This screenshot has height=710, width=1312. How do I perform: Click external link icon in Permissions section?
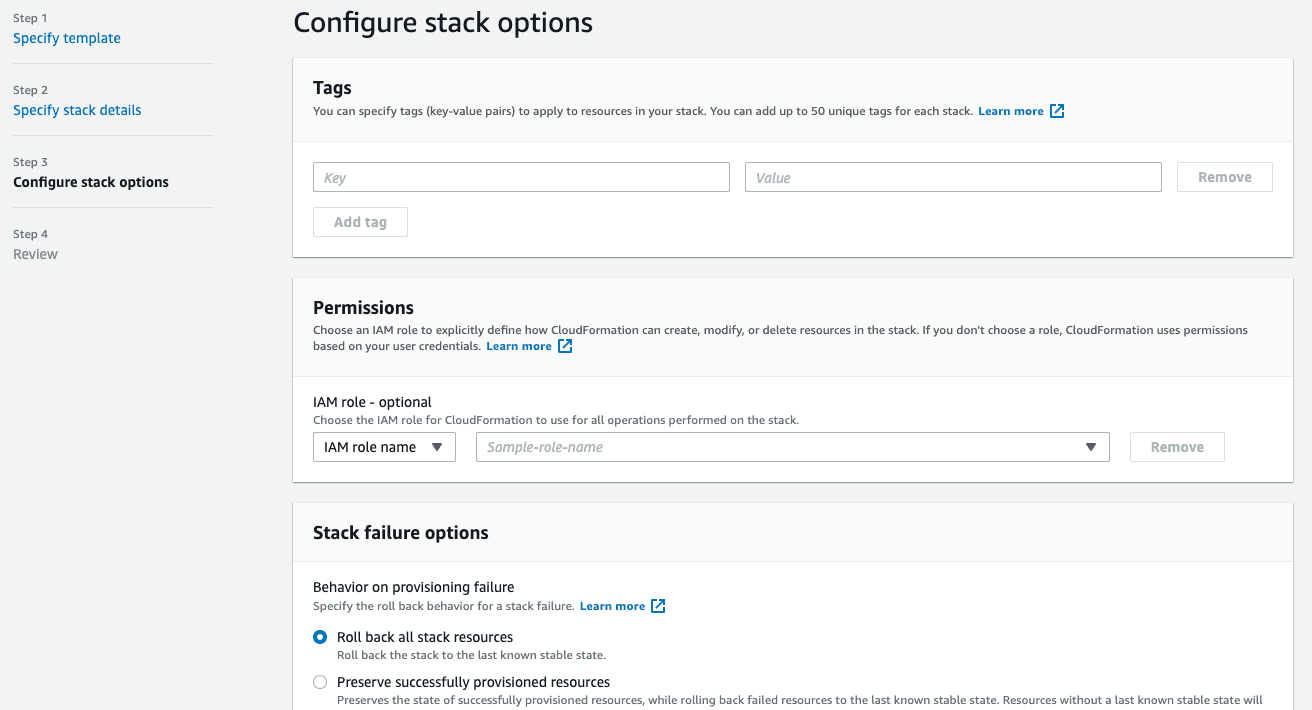(x=565, y=346)
